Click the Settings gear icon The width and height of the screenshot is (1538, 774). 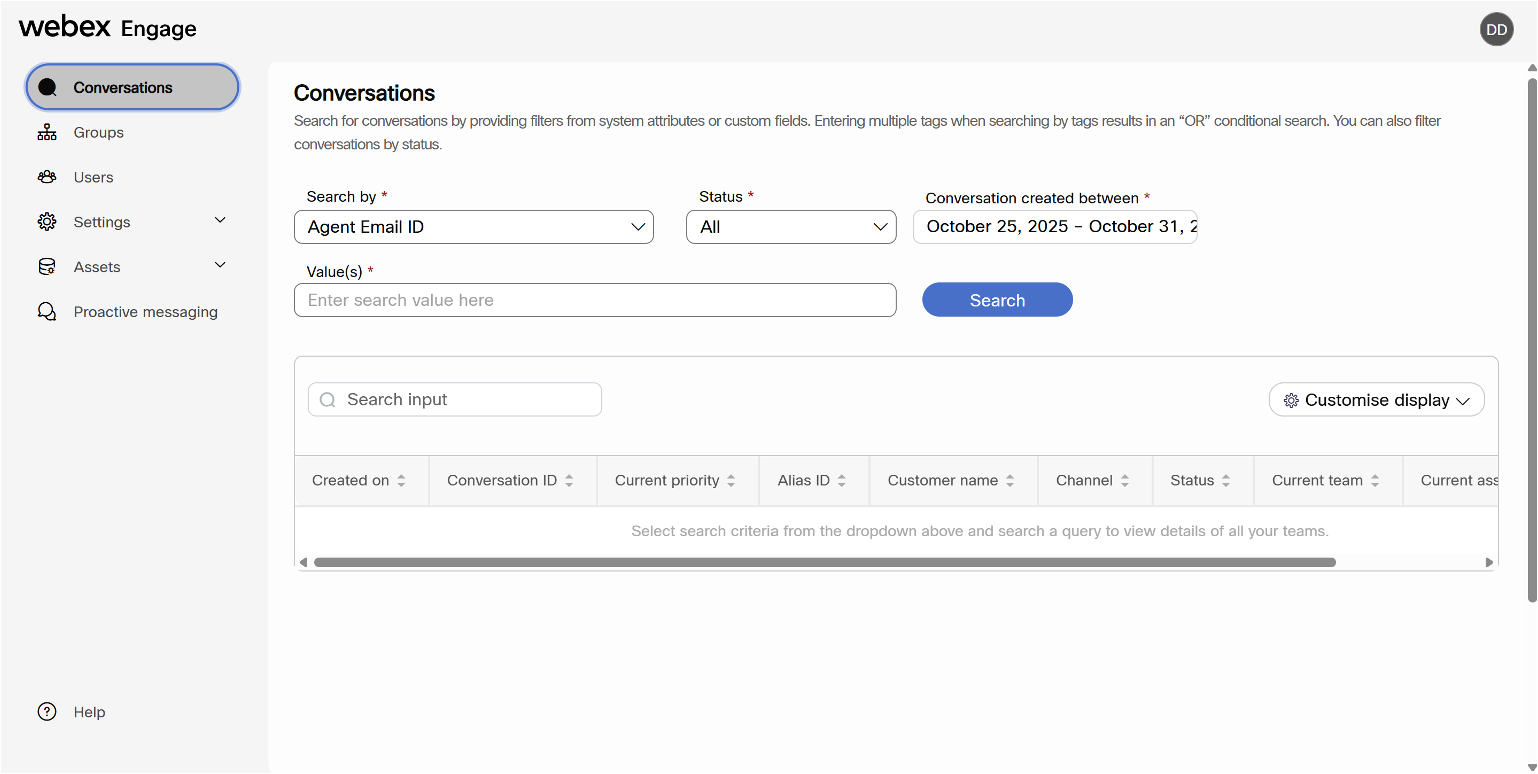(x=47, y=221)
